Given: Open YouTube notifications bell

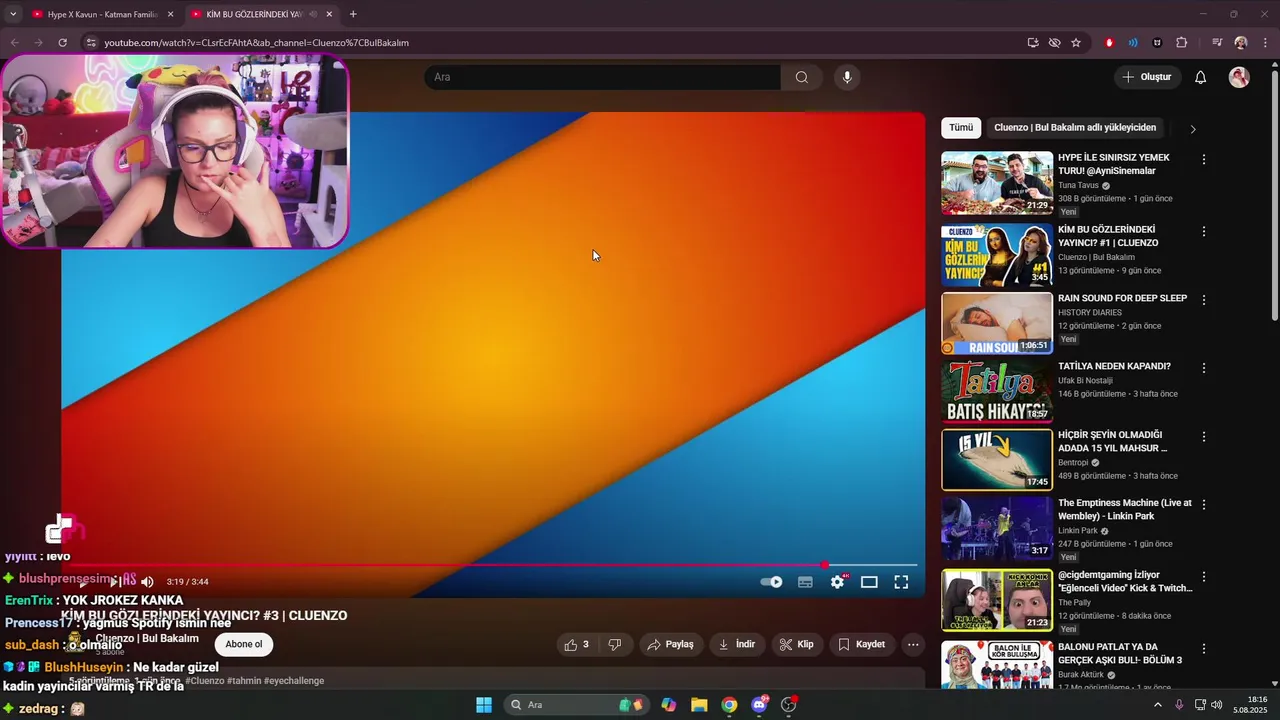Looking at the screenshot, I should pyautogui.click(x=1201, y=77).
